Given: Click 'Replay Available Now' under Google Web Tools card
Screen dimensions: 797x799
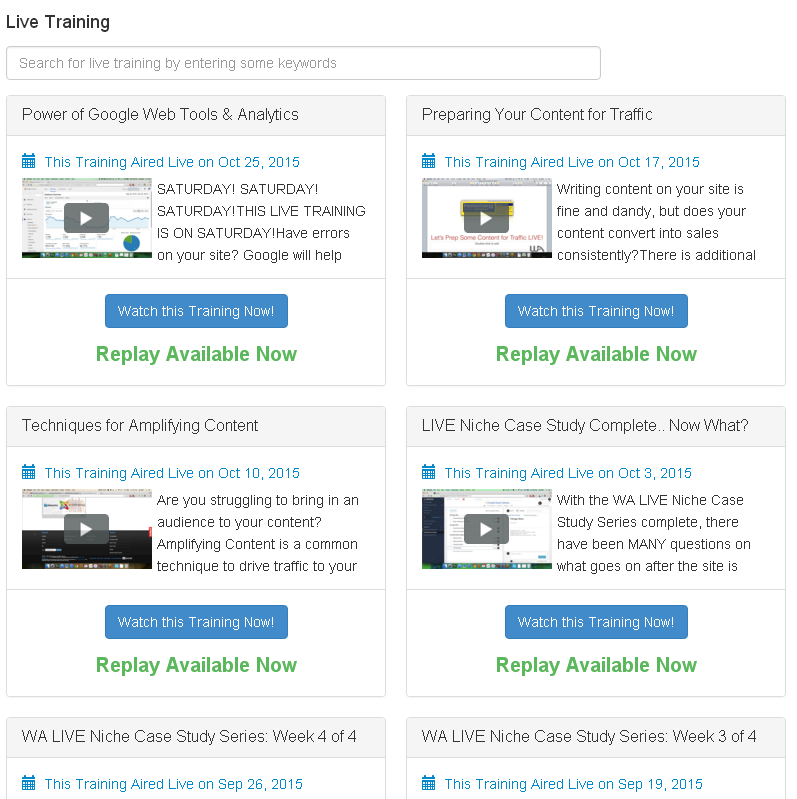Looking at the screenshot, I should click(196, 354).
